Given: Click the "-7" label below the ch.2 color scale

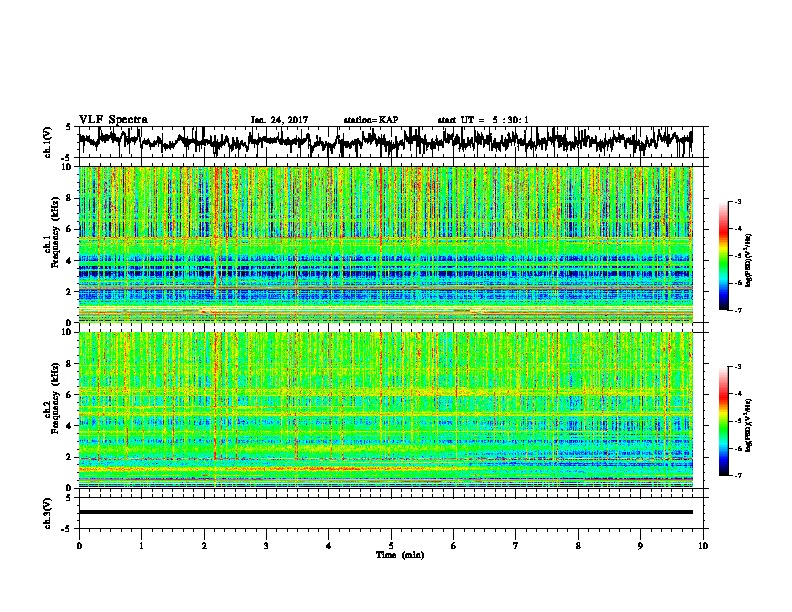Looking at the screenshot, I should [x=737, y=475].
